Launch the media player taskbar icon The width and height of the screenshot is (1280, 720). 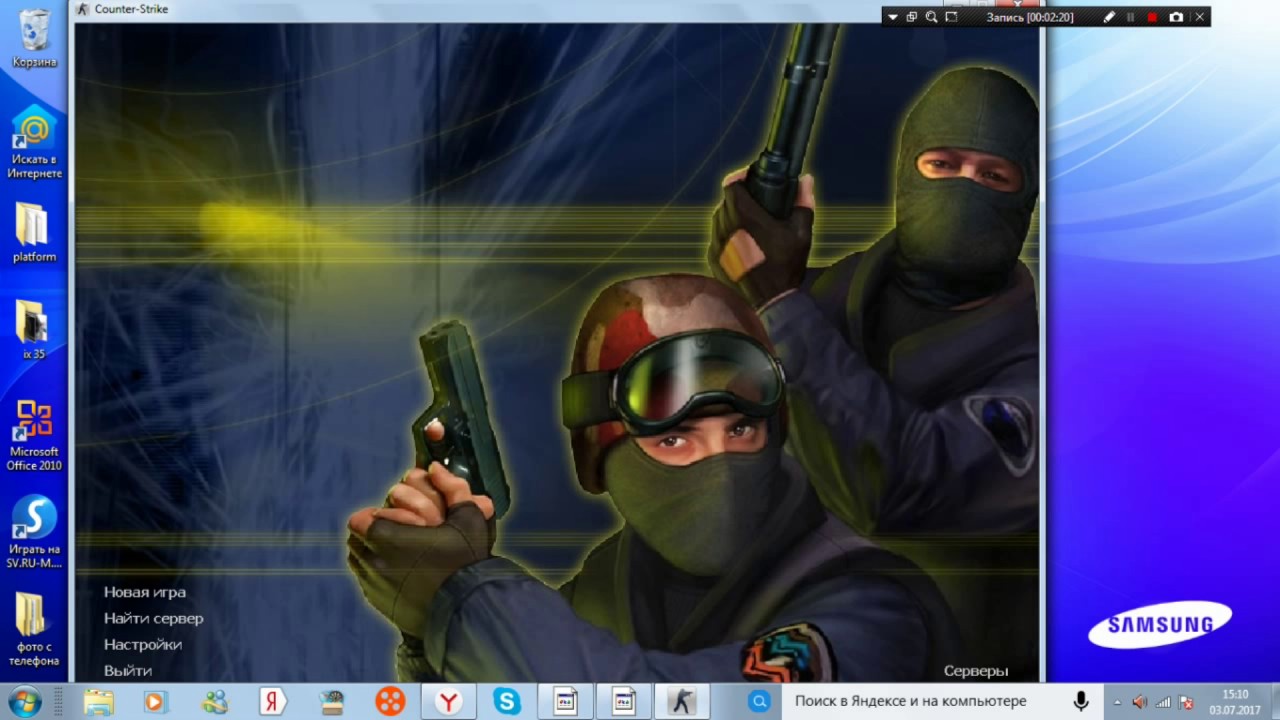154,701
